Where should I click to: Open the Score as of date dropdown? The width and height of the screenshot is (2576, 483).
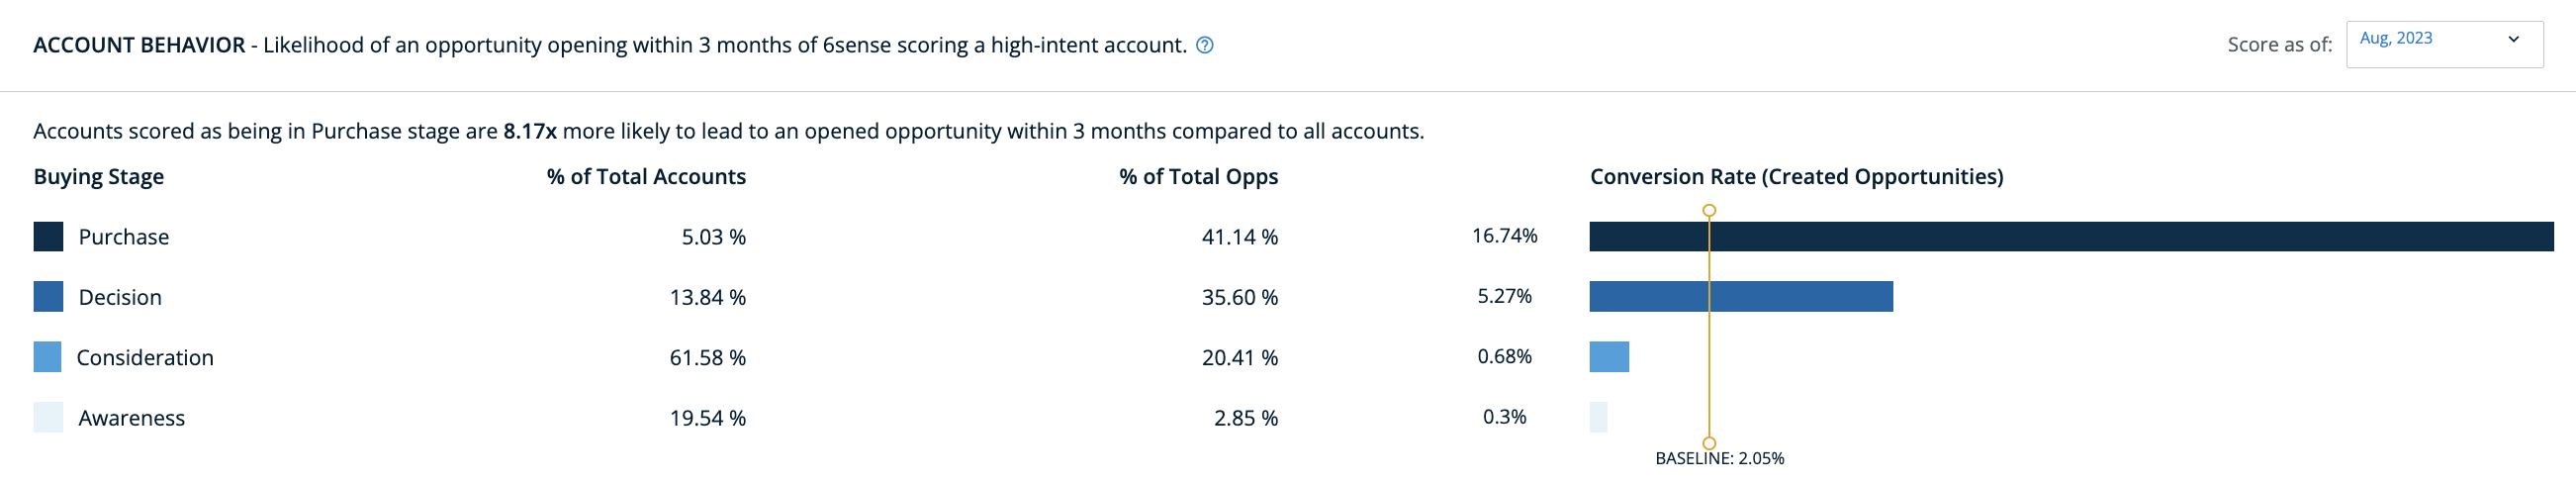click(x=2444, y=45)
